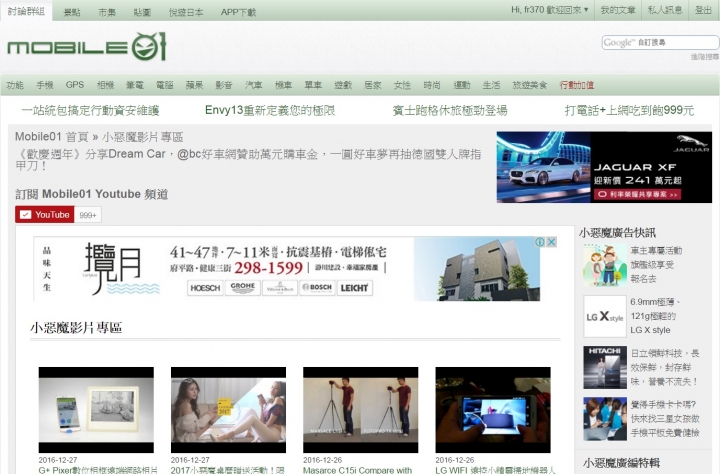Image resolution: width=720 pixels, height=474 pixels.
Task: Open the 悅遊日本 tab
Action: [x=186, y=12]
